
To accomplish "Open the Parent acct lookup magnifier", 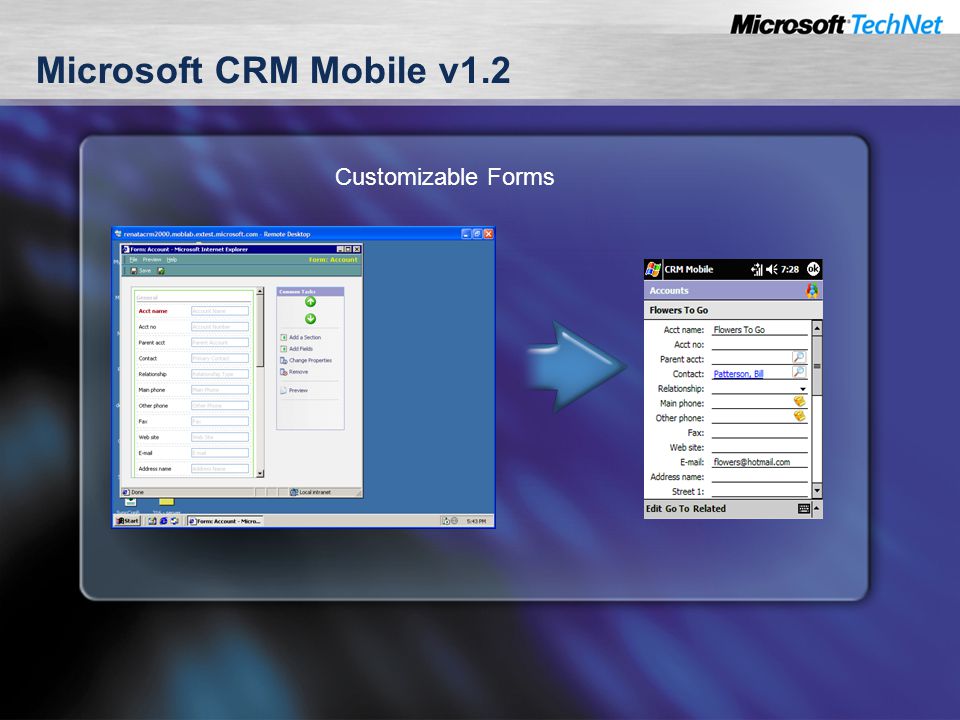I will 798,357.
